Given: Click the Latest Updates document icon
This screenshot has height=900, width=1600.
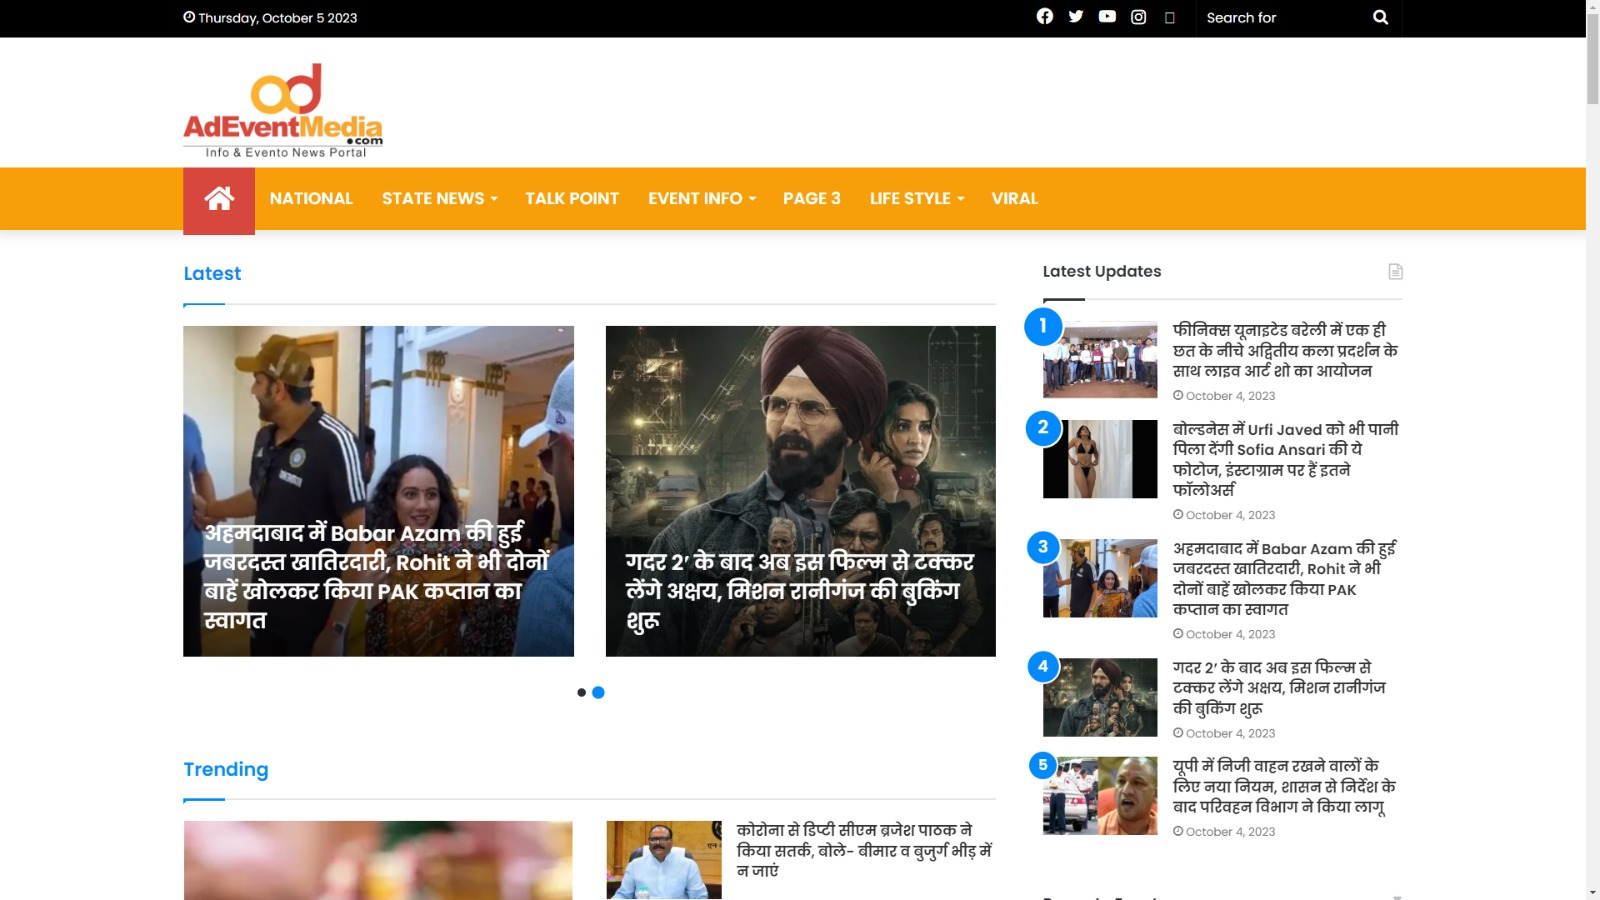Looking at the screenshot, I should [1395, 272].
